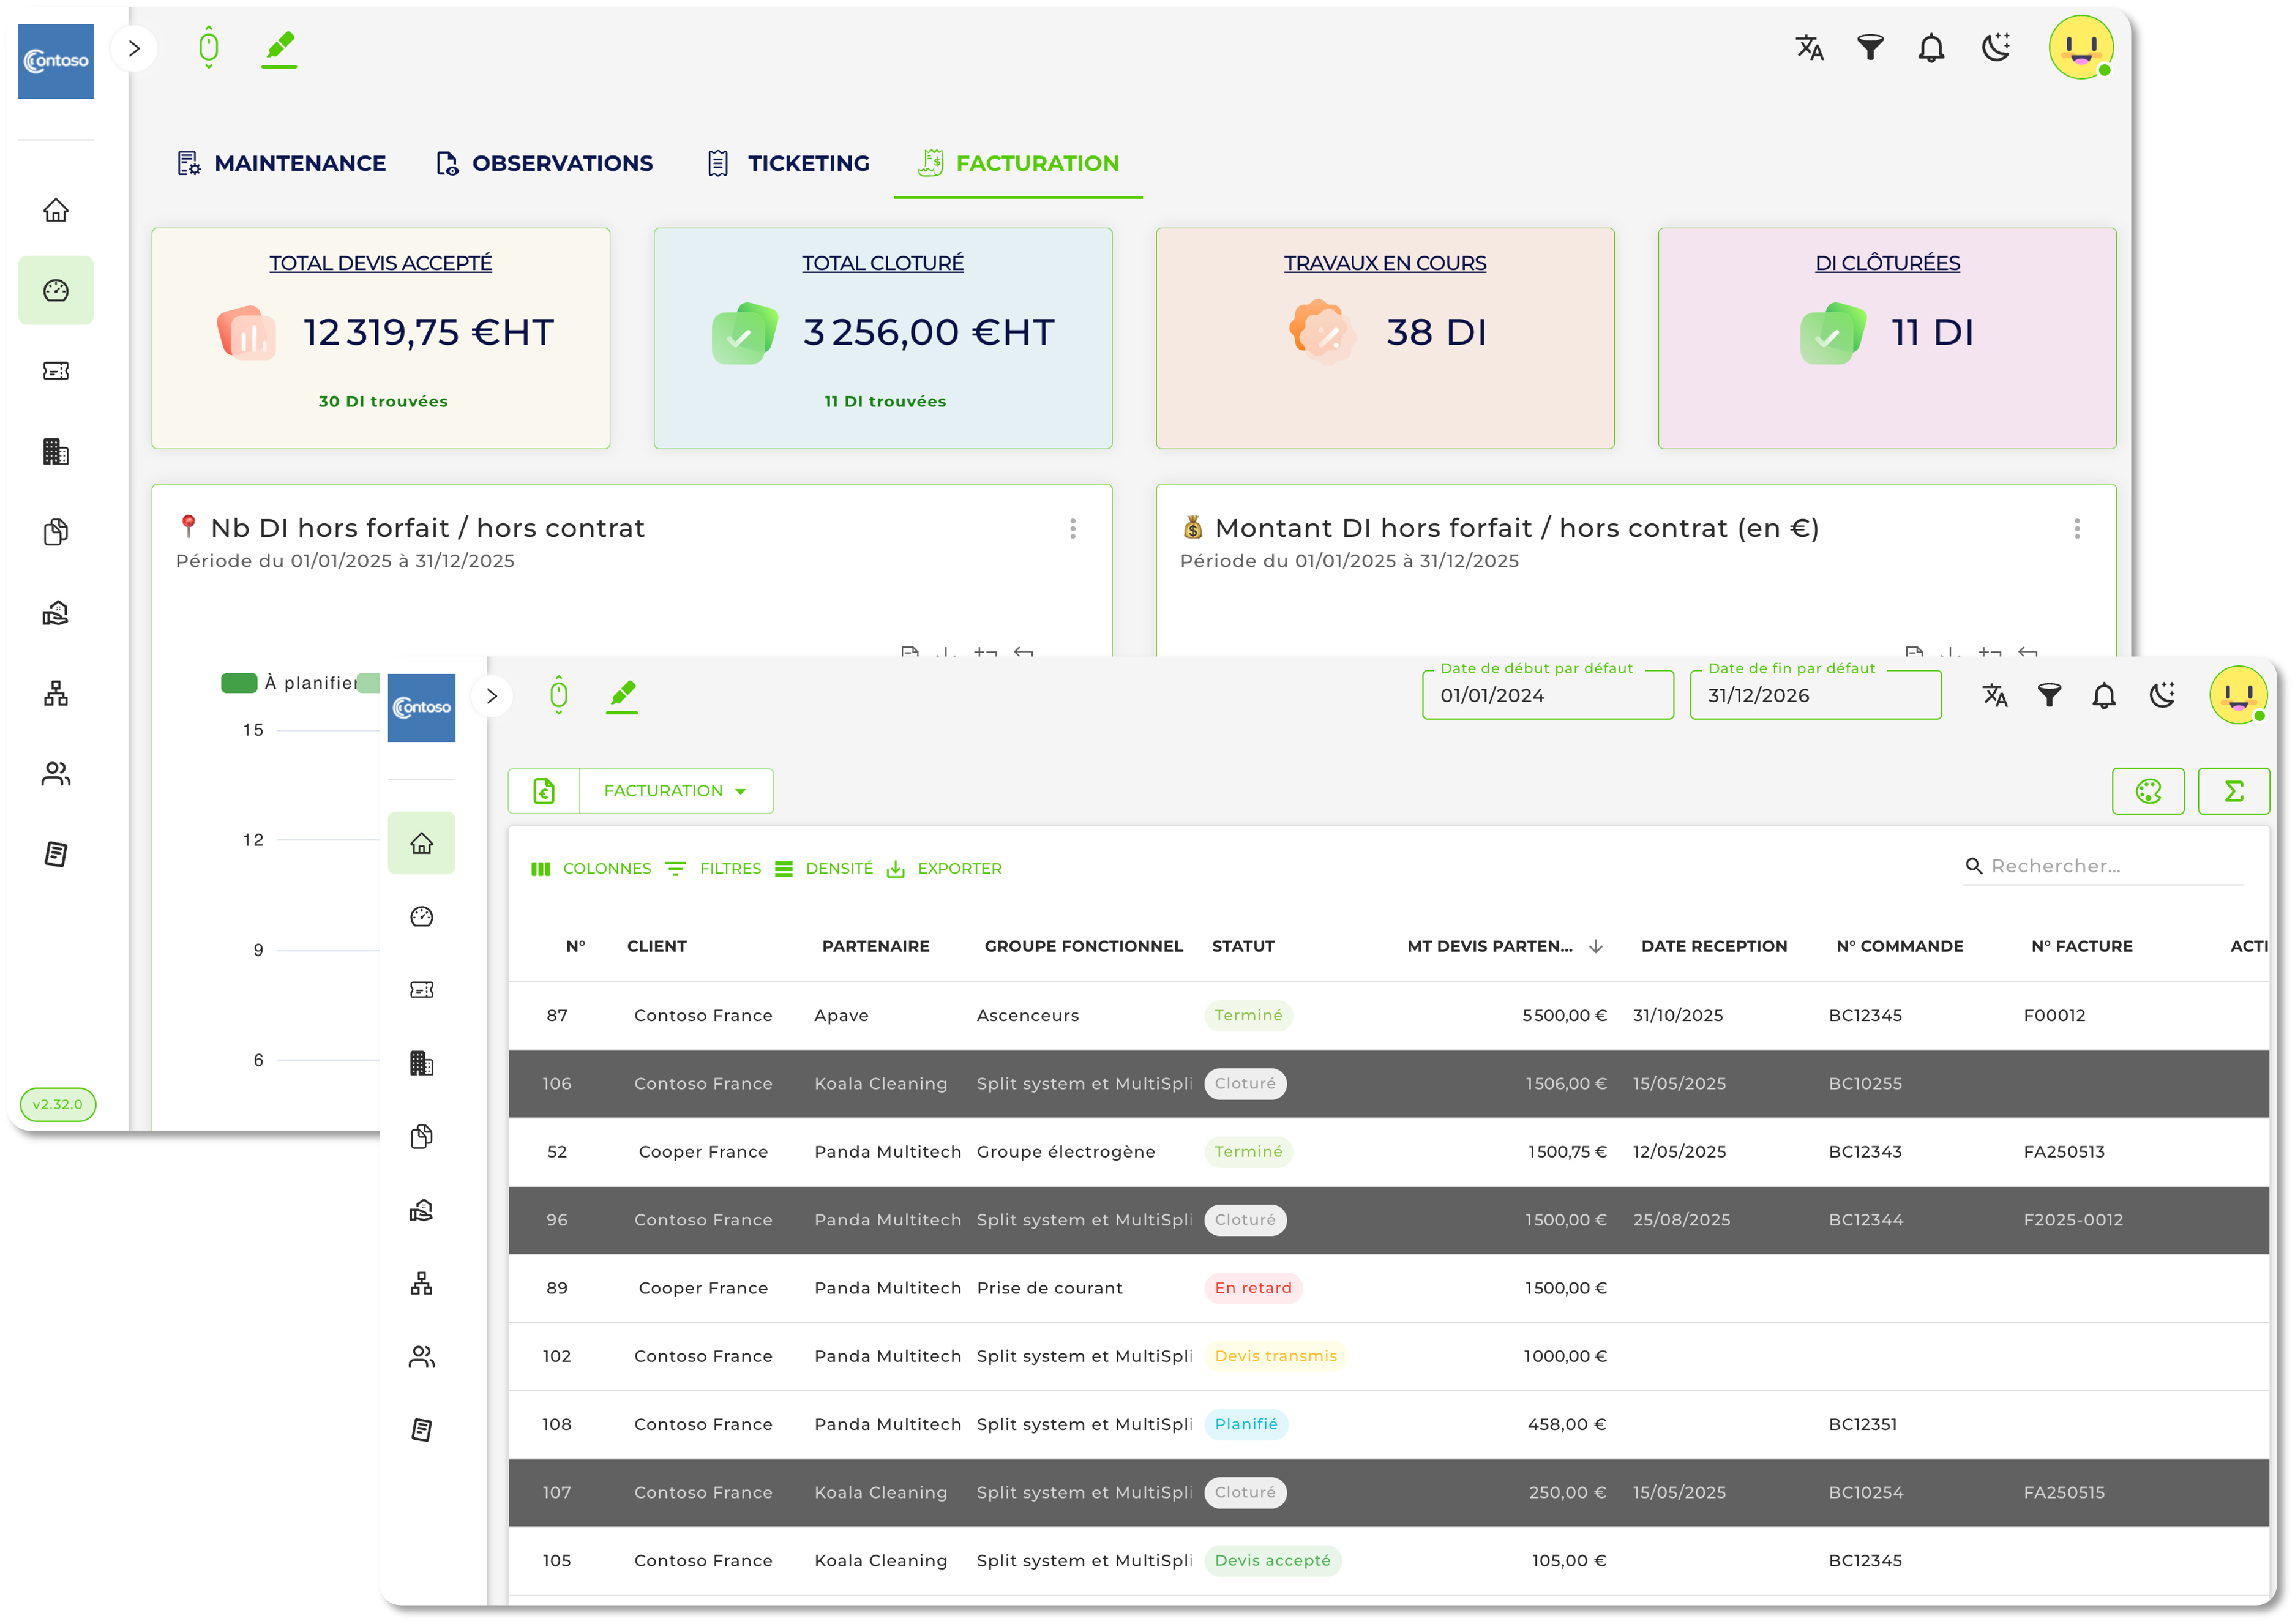Click the euro document icon button
The image size is (2295, 1624).
544,791
